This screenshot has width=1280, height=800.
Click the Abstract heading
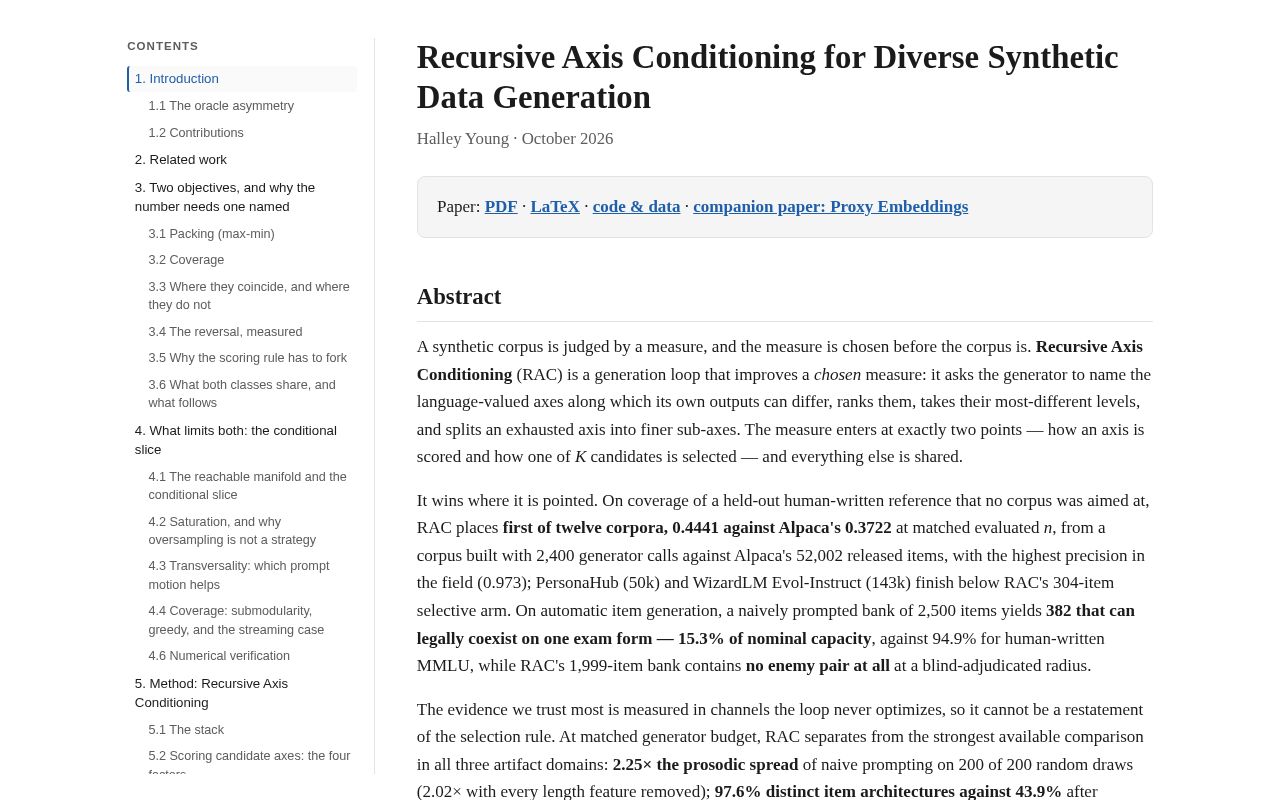(x=459, y=297)
